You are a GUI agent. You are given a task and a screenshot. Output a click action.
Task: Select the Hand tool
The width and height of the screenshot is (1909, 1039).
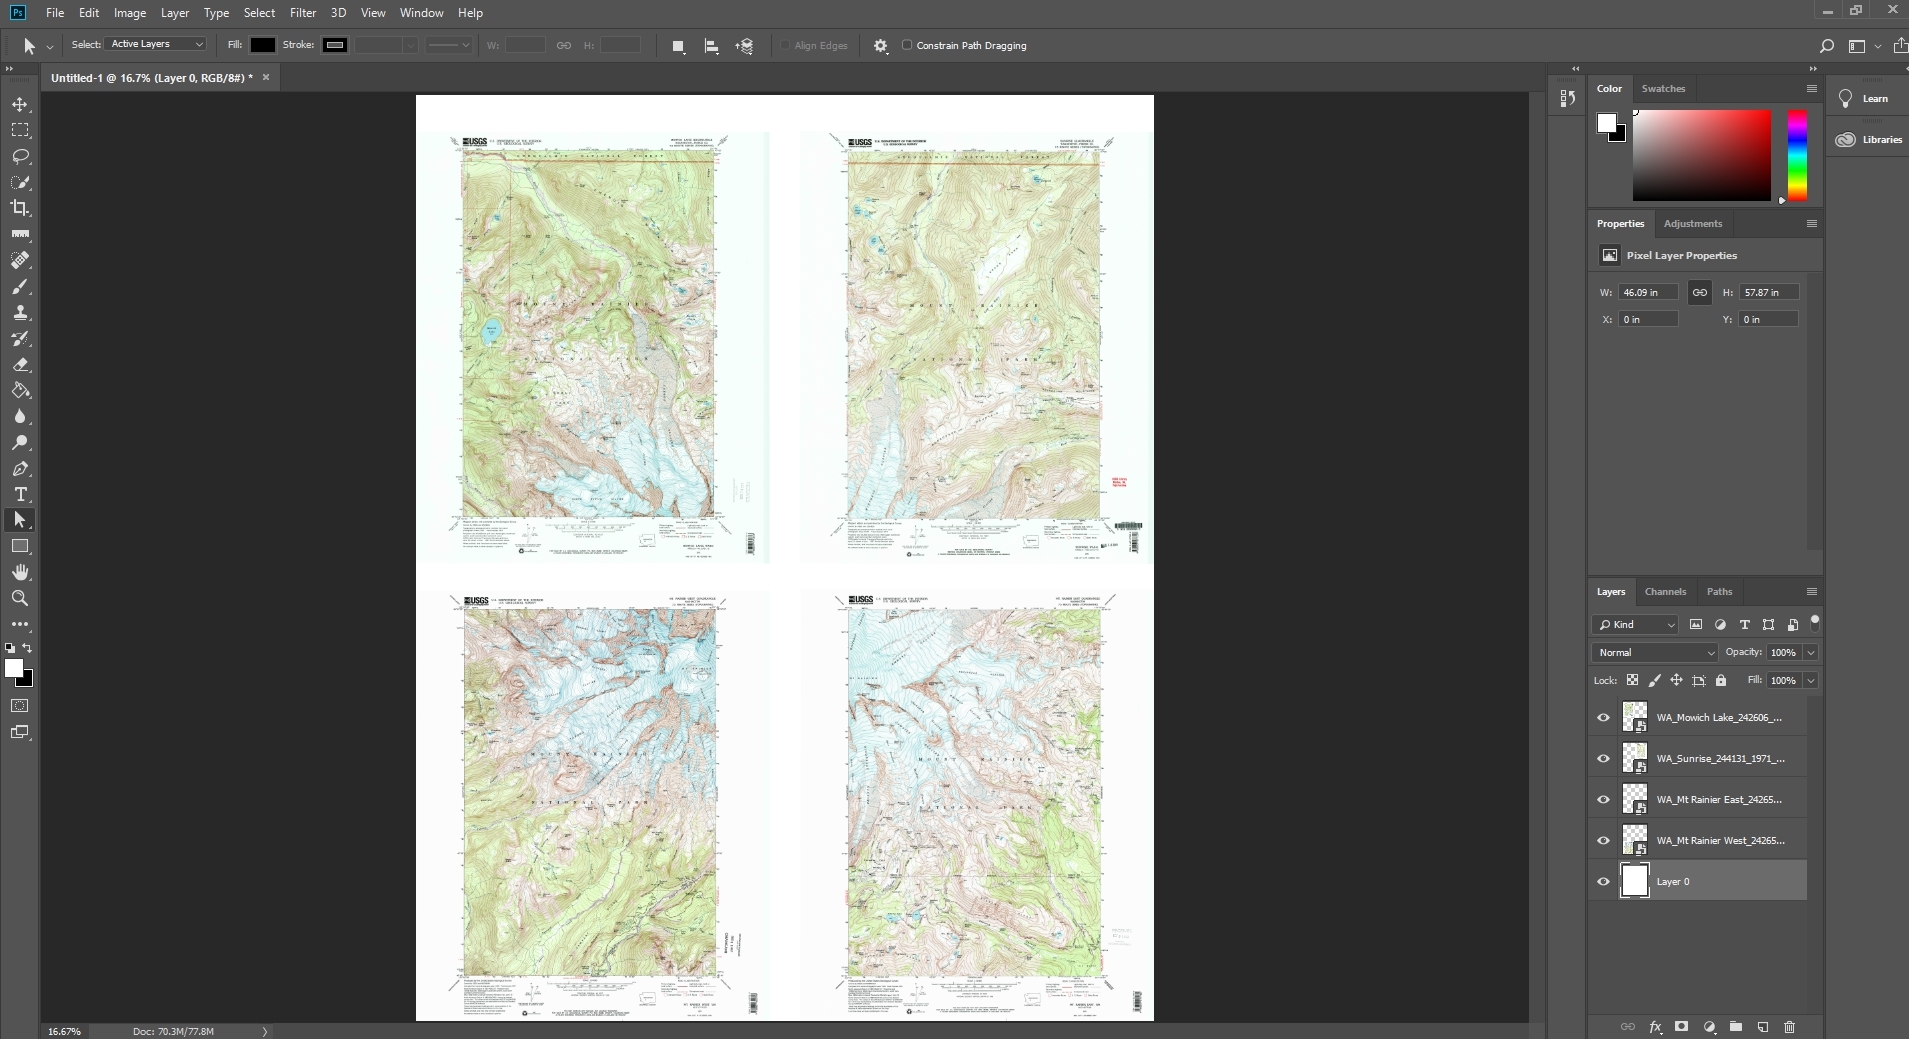(20, 572)
